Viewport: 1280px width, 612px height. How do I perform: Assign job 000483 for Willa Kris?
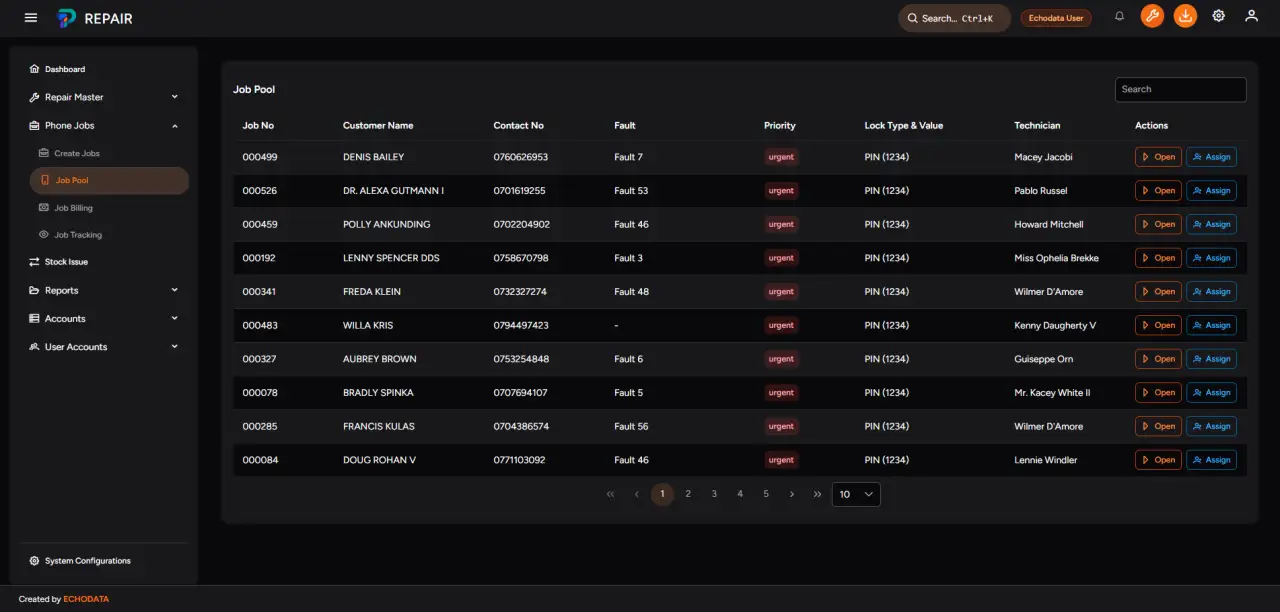click(x=1211, y=325)
